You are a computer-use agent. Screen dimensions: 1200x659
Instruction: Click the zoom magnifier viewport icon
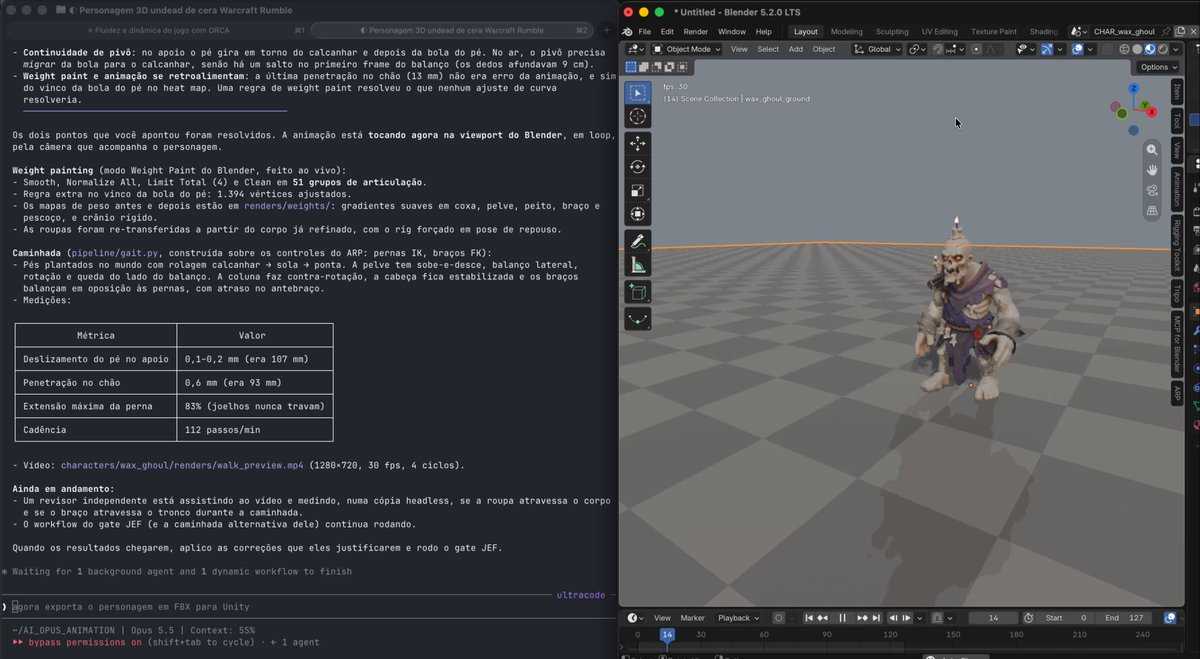[1152, 149]
